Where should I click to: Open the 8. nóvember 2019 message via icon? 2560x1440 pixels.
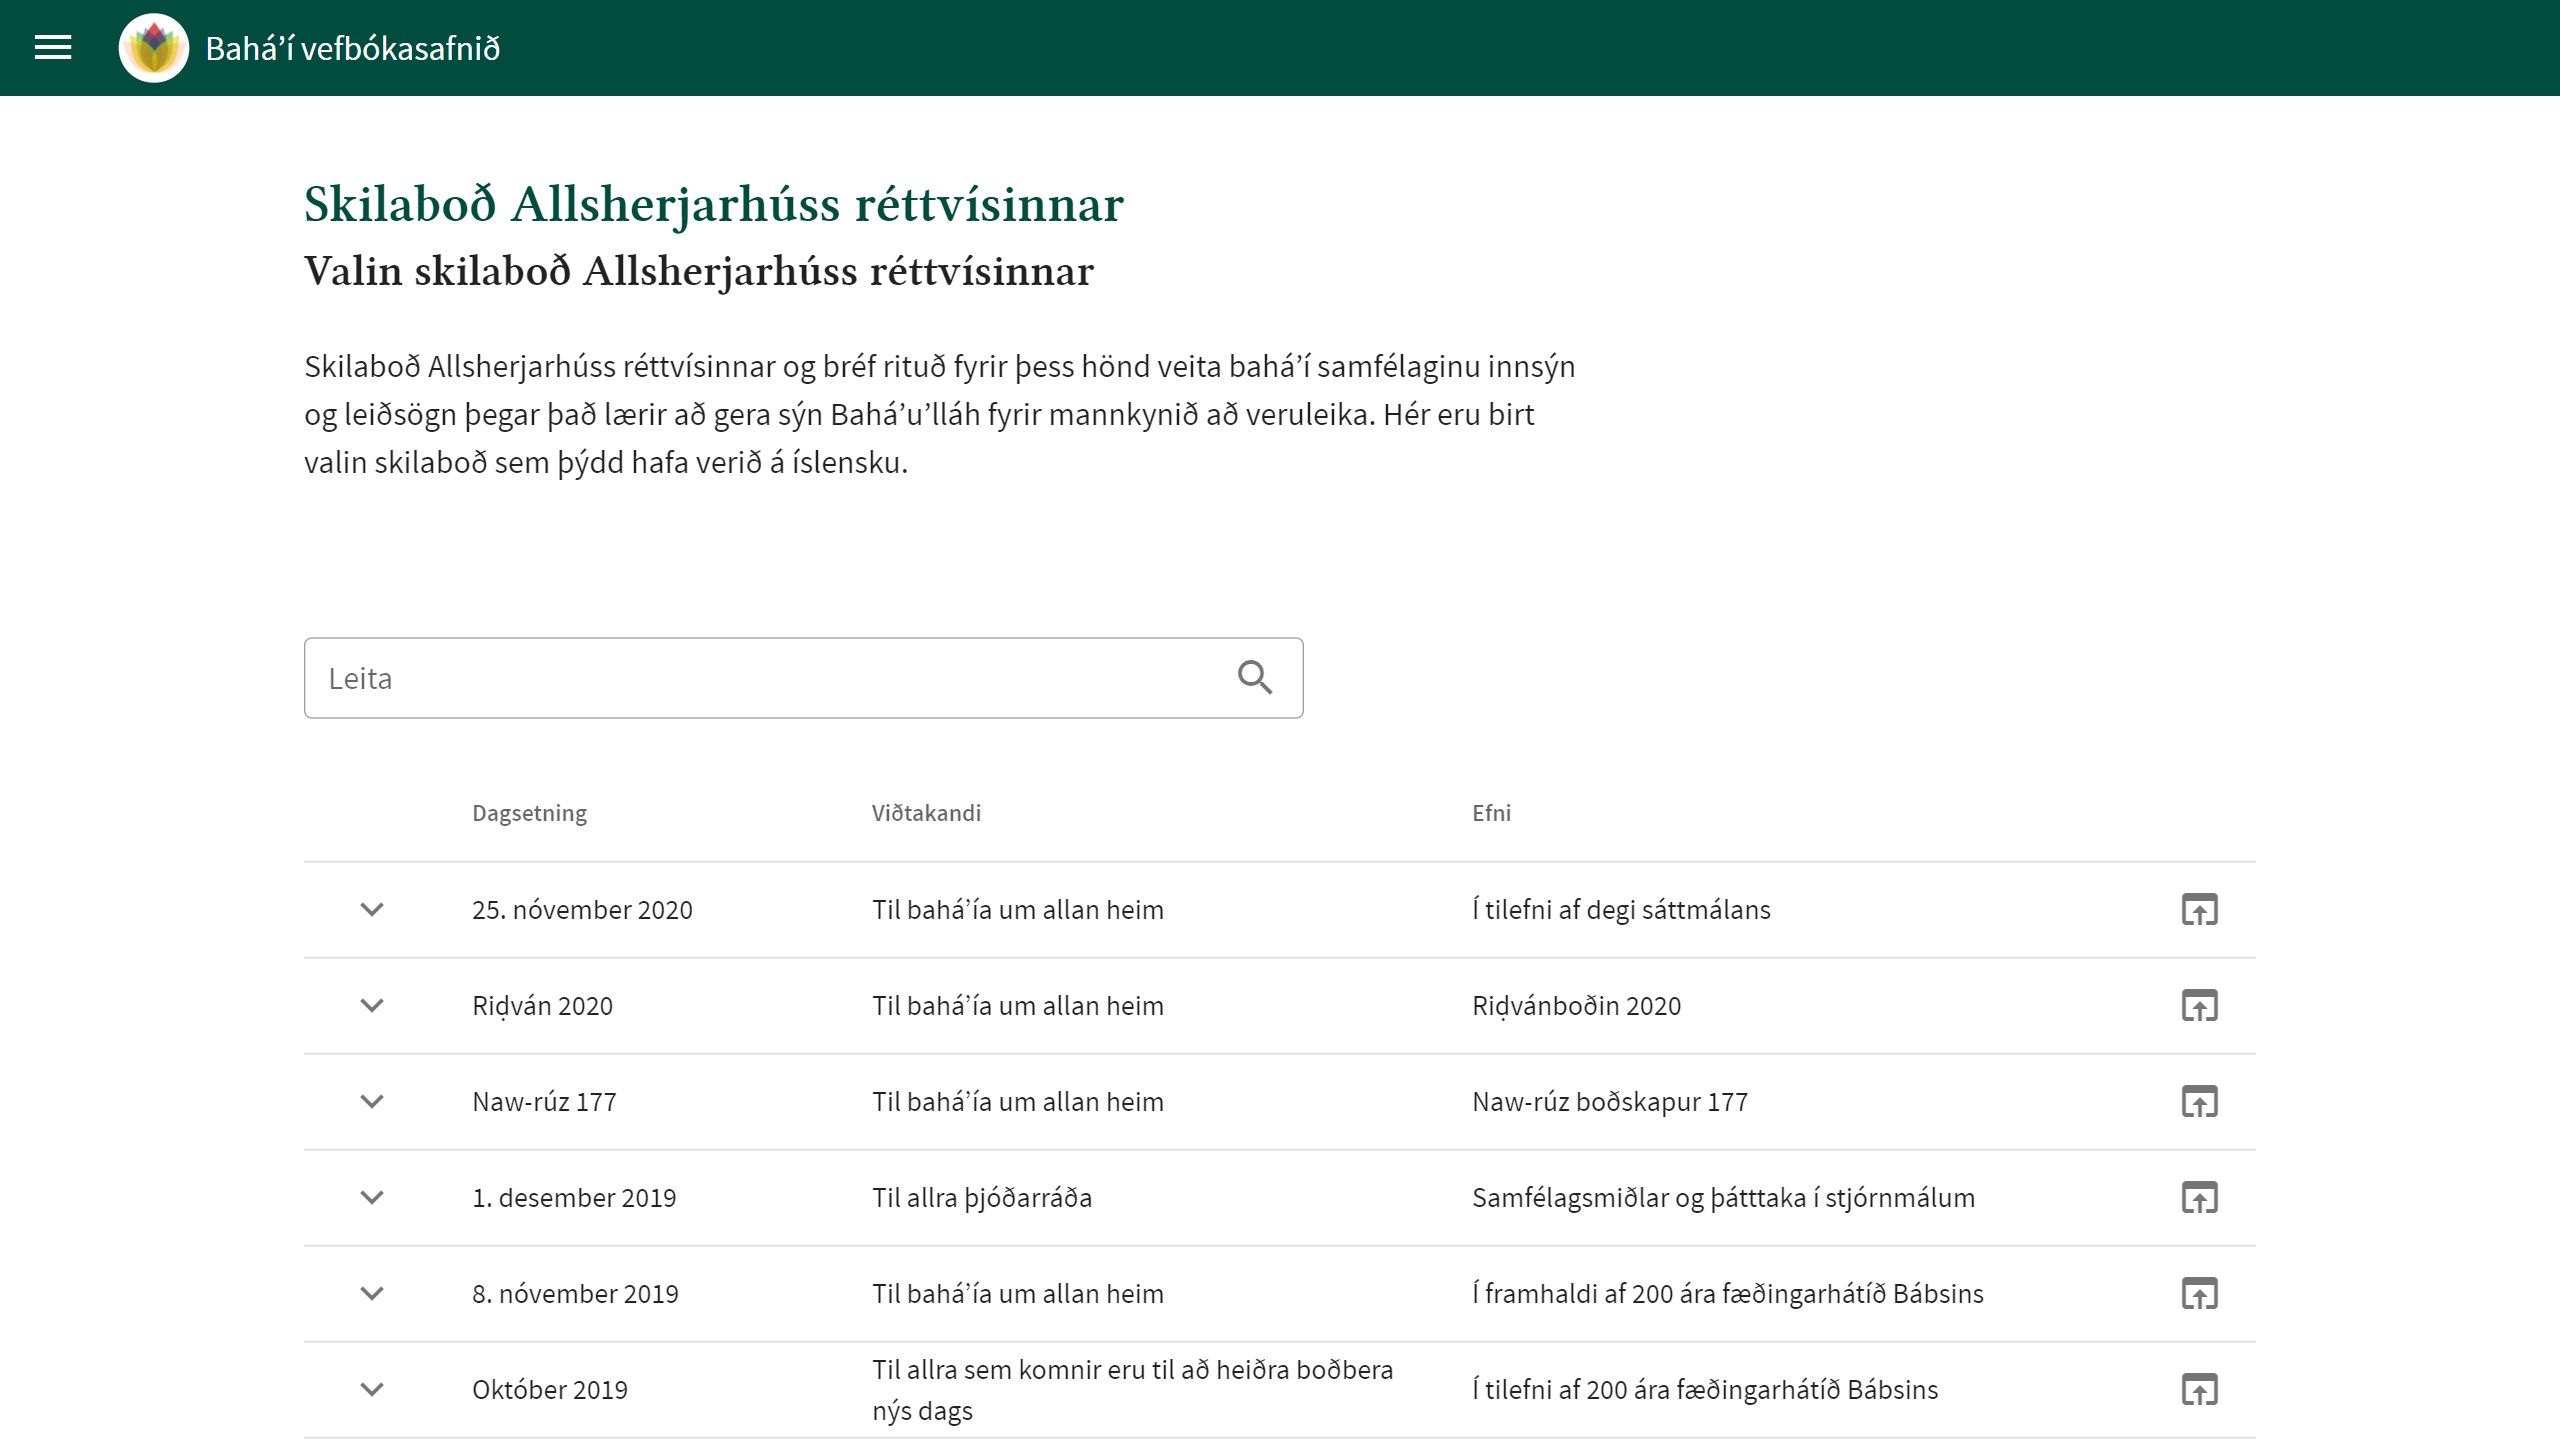pyautogui.click(x=2199, y=1294)
